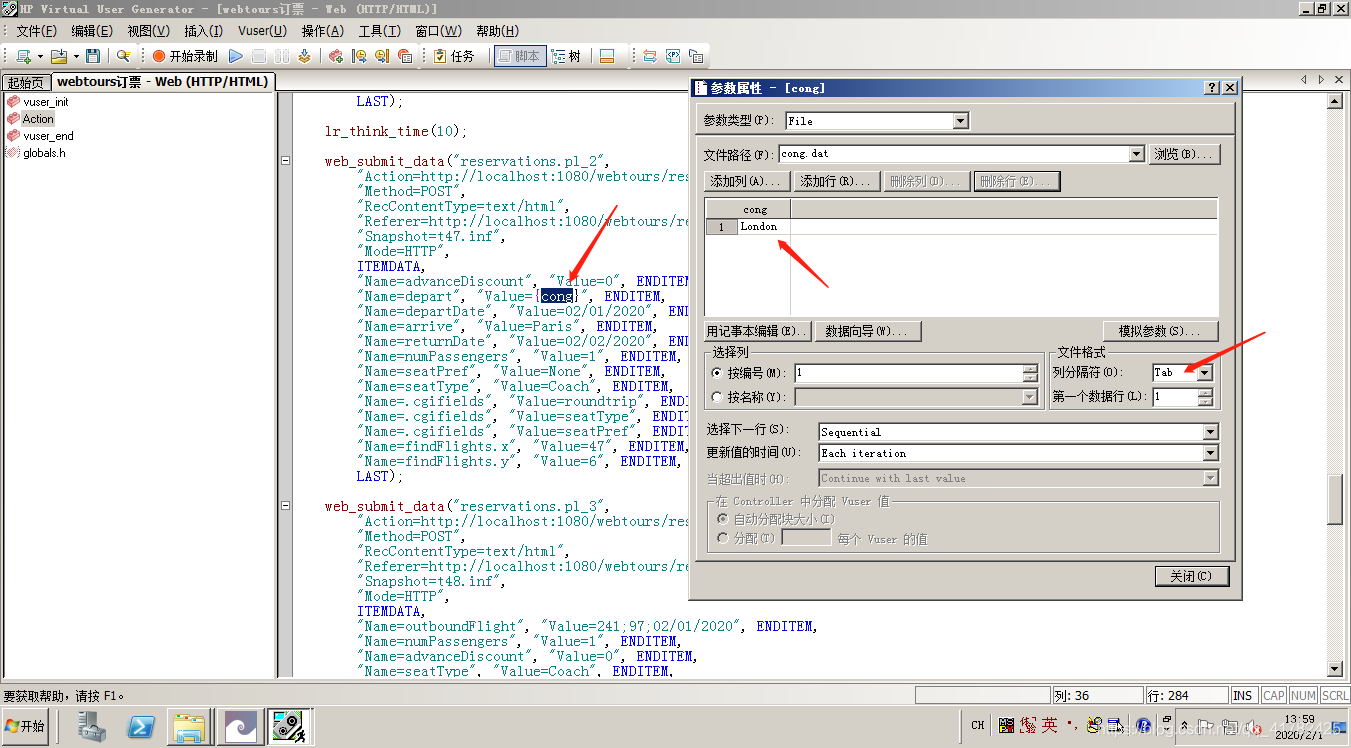Click the 添加行(R)... button
The image size is (1351, 748).
pyautogui.click(x=836, y=181)
